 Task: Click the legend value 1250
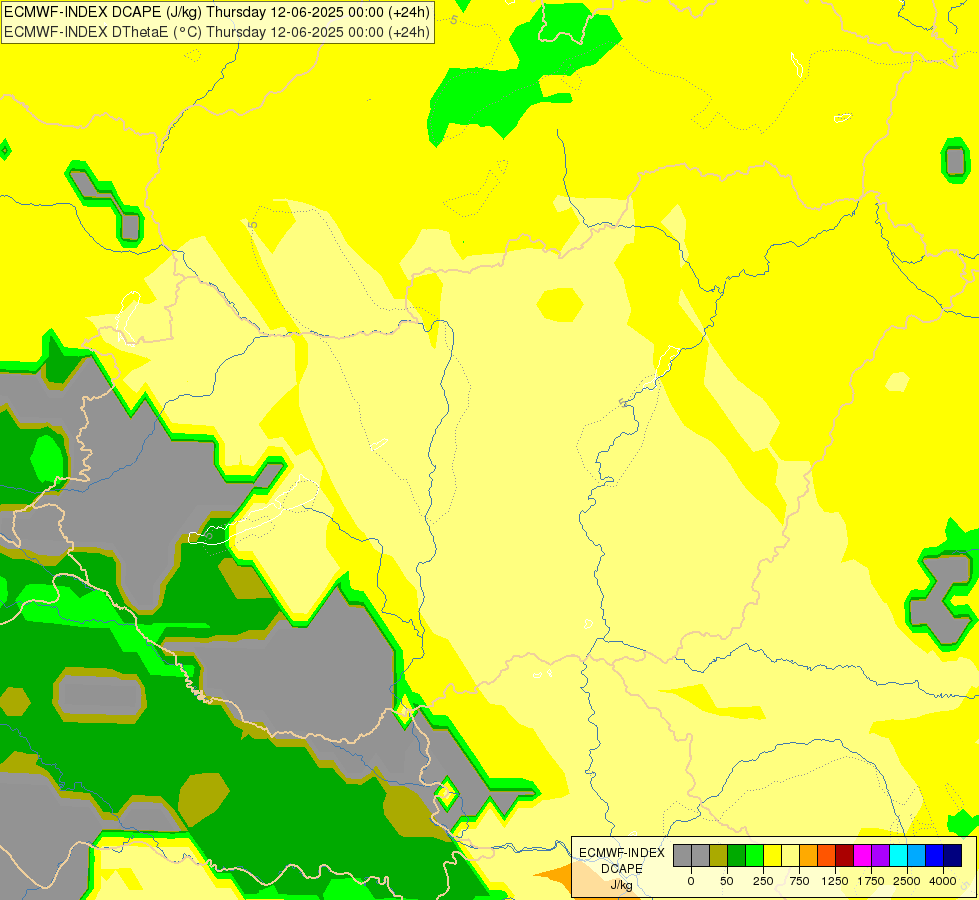point(835,881)
